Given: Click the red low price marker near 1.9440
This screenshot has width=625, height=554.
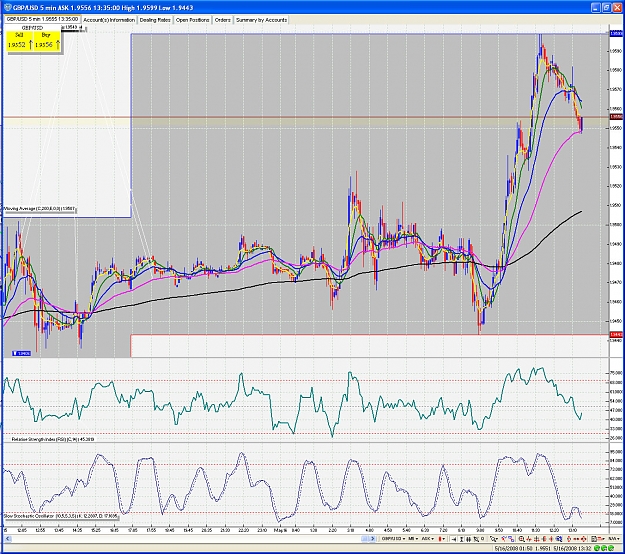Looking at the screenshot, I should (x=616, y=335).
